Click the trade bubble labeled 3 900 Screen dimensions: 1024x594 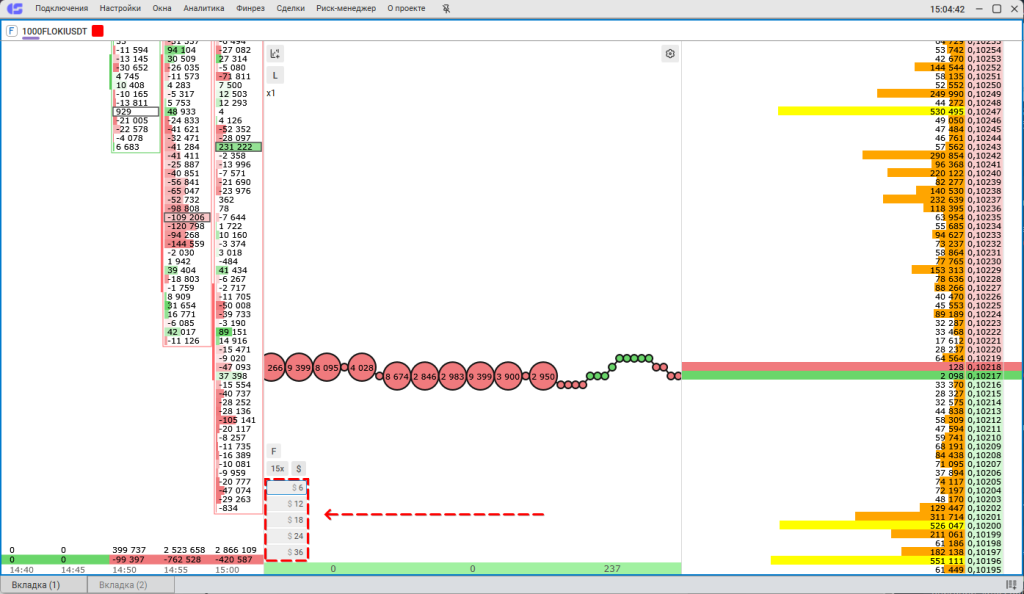click(508, 376)
